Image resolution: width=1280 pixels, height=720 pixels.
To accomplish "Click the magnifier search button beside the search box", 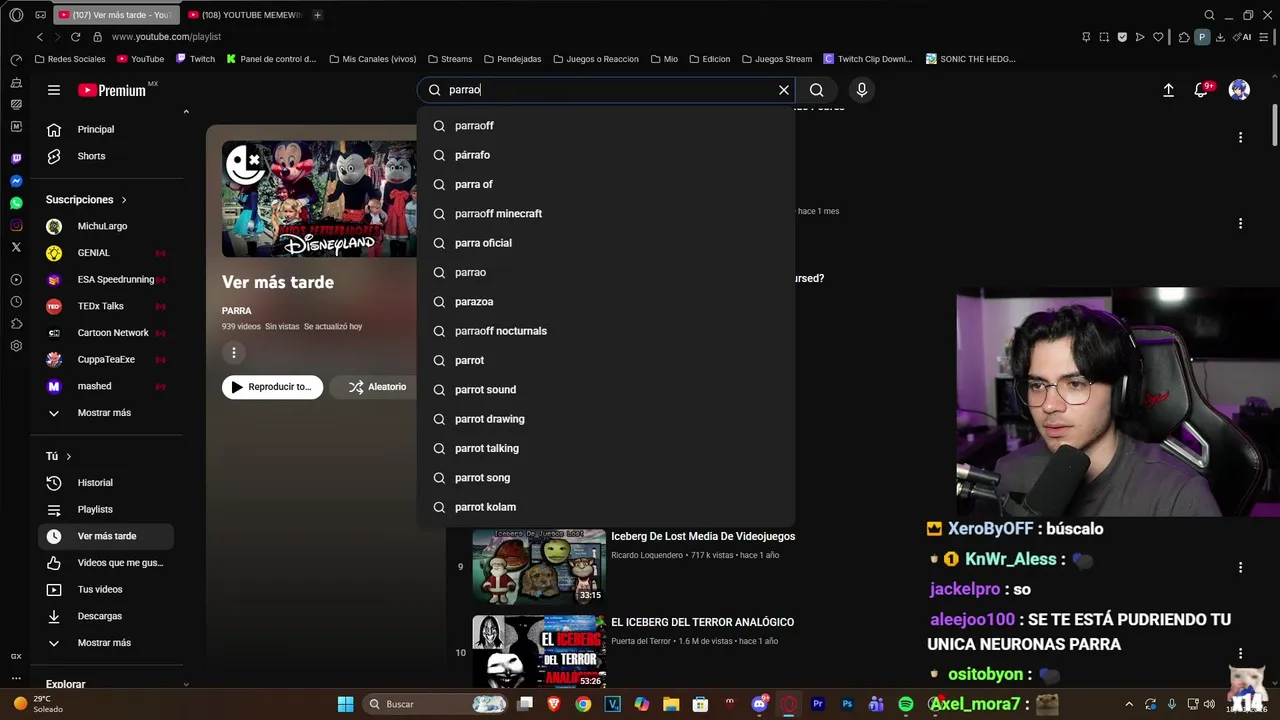I will [817, 90].
